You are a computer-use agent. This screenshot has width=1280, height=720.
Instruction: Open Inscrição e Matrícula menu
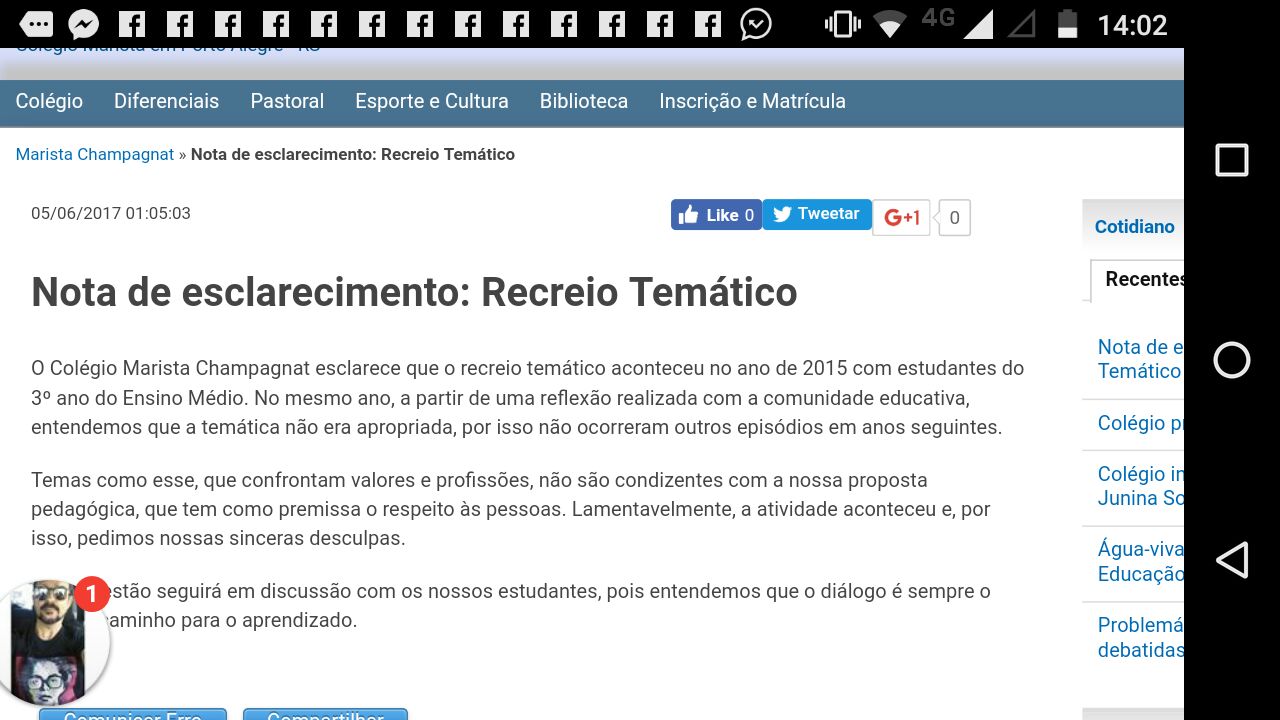(752, 101)
